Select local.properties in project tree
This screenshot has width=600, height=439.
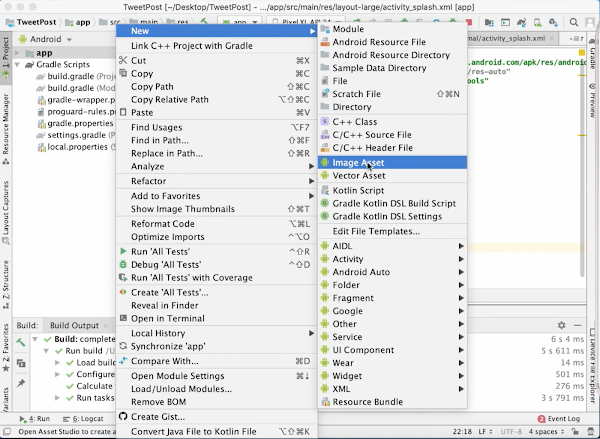click(76, 147)
